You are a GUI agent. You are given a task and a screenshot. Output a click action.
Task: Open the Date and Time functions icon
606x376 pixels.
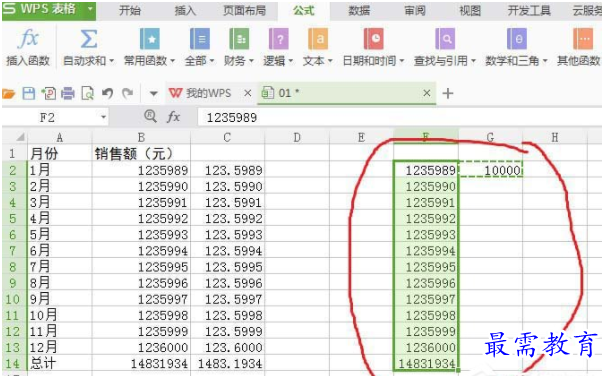click(374, 39)
